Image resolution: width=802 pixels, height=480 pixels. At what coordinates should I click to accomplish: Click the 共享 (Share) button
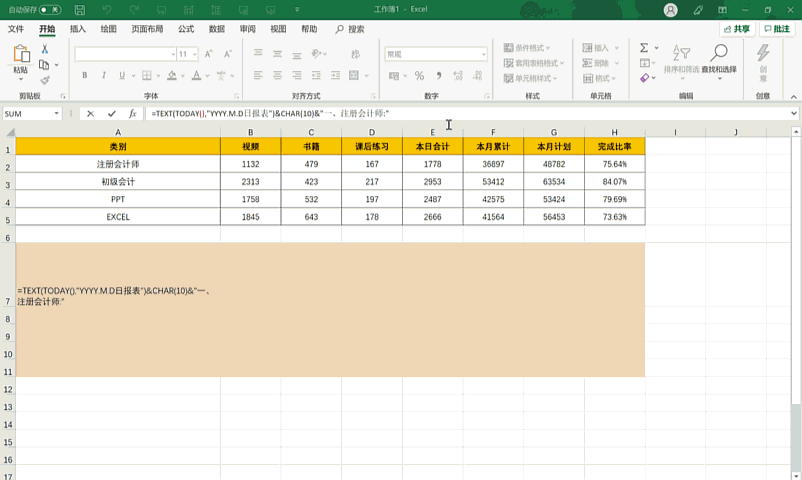(736, 29)
